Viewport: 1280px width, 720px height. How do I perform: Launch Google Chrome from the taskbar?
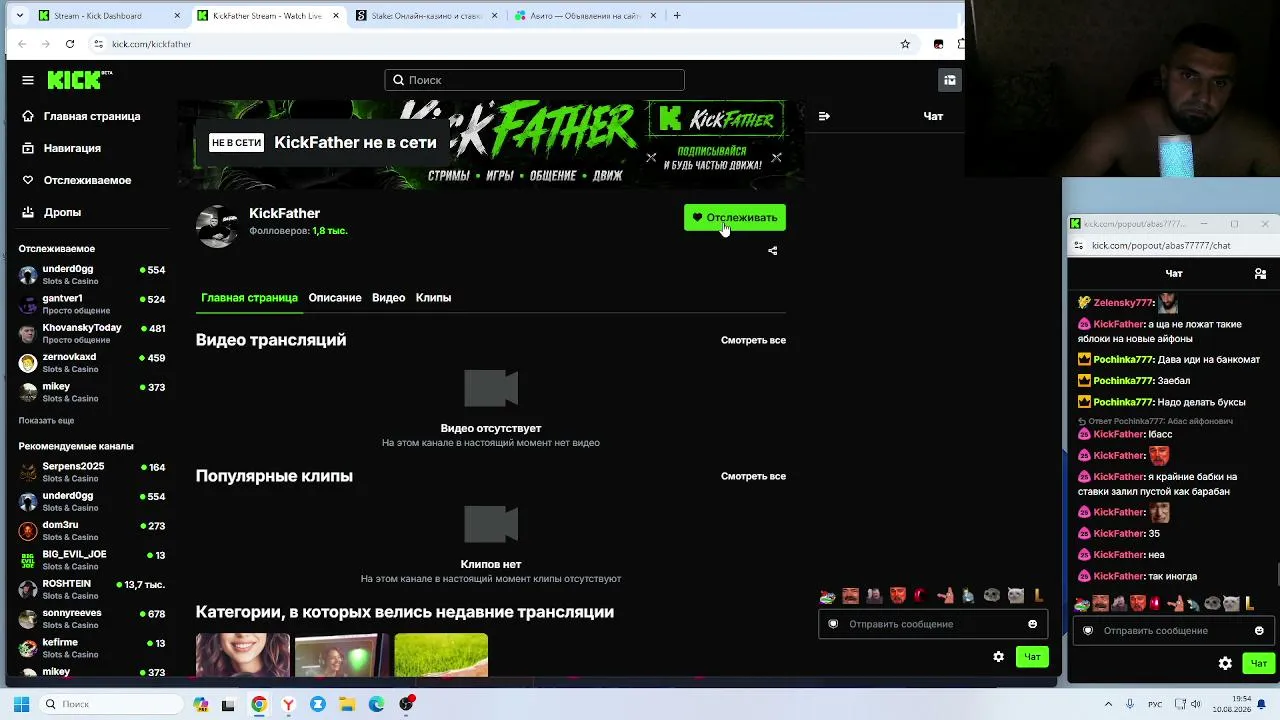pyautogui.click(x=259, y=704)
